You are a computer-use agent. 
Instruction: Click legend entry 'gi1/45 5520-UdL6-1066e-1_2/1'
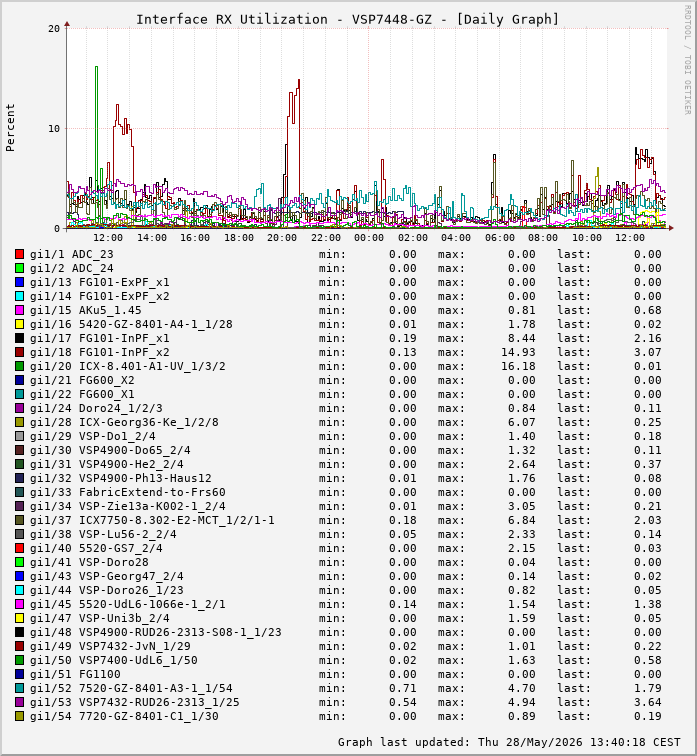(128, 604)
